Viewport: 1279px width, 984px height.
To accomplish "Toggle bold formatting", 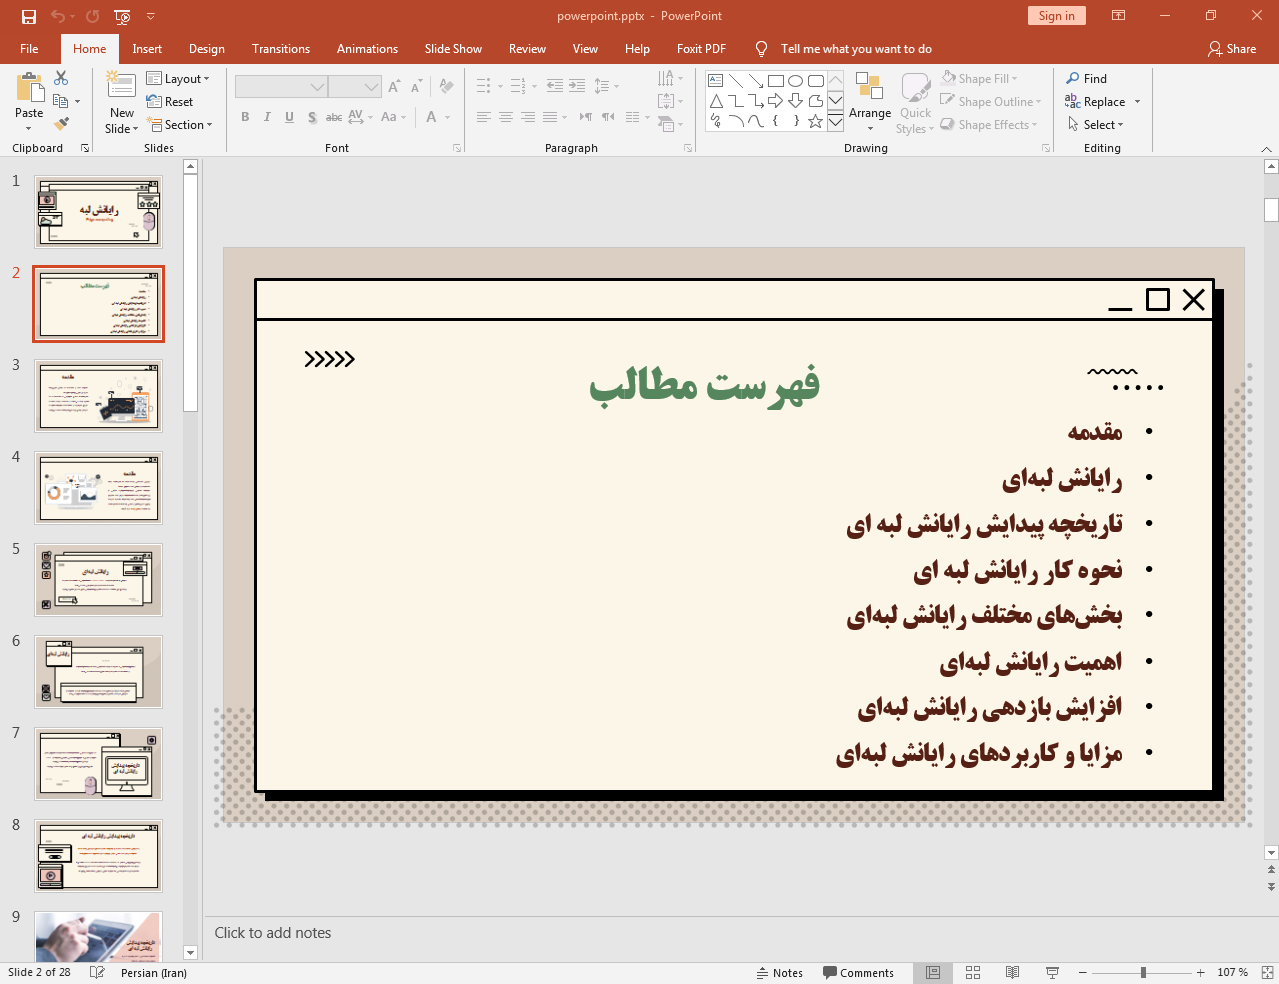I will pos(244,117).
